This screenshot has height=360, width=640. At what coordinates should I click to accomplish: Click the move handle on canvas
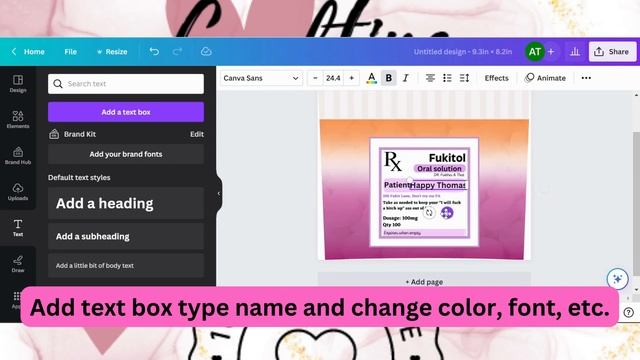(447, 213)
